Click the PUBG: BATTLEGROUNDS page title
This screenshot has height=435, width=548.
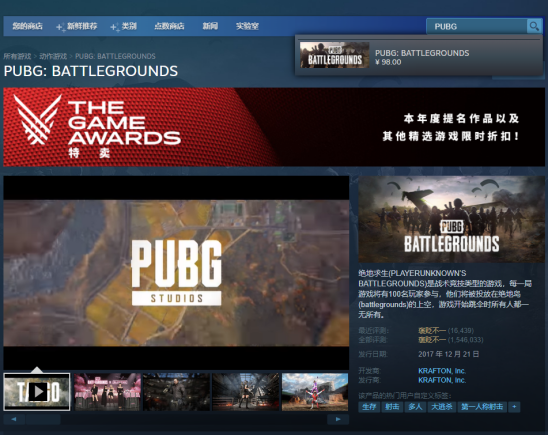coord(91,71)
